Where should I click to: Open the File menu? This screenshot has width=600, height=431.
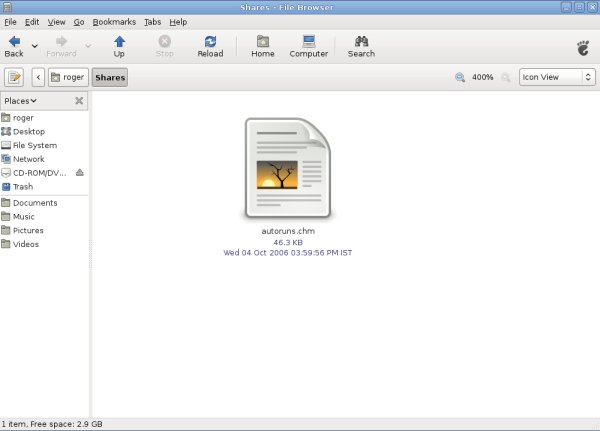(10, 22)
